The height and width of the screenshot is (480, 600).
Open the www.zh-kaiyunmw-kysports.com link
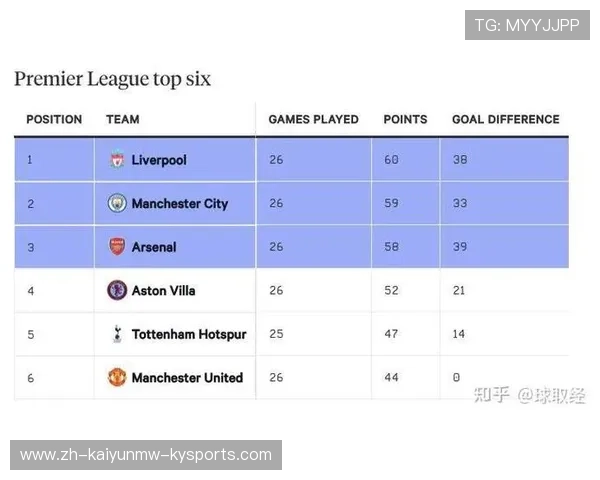(146, 455)
